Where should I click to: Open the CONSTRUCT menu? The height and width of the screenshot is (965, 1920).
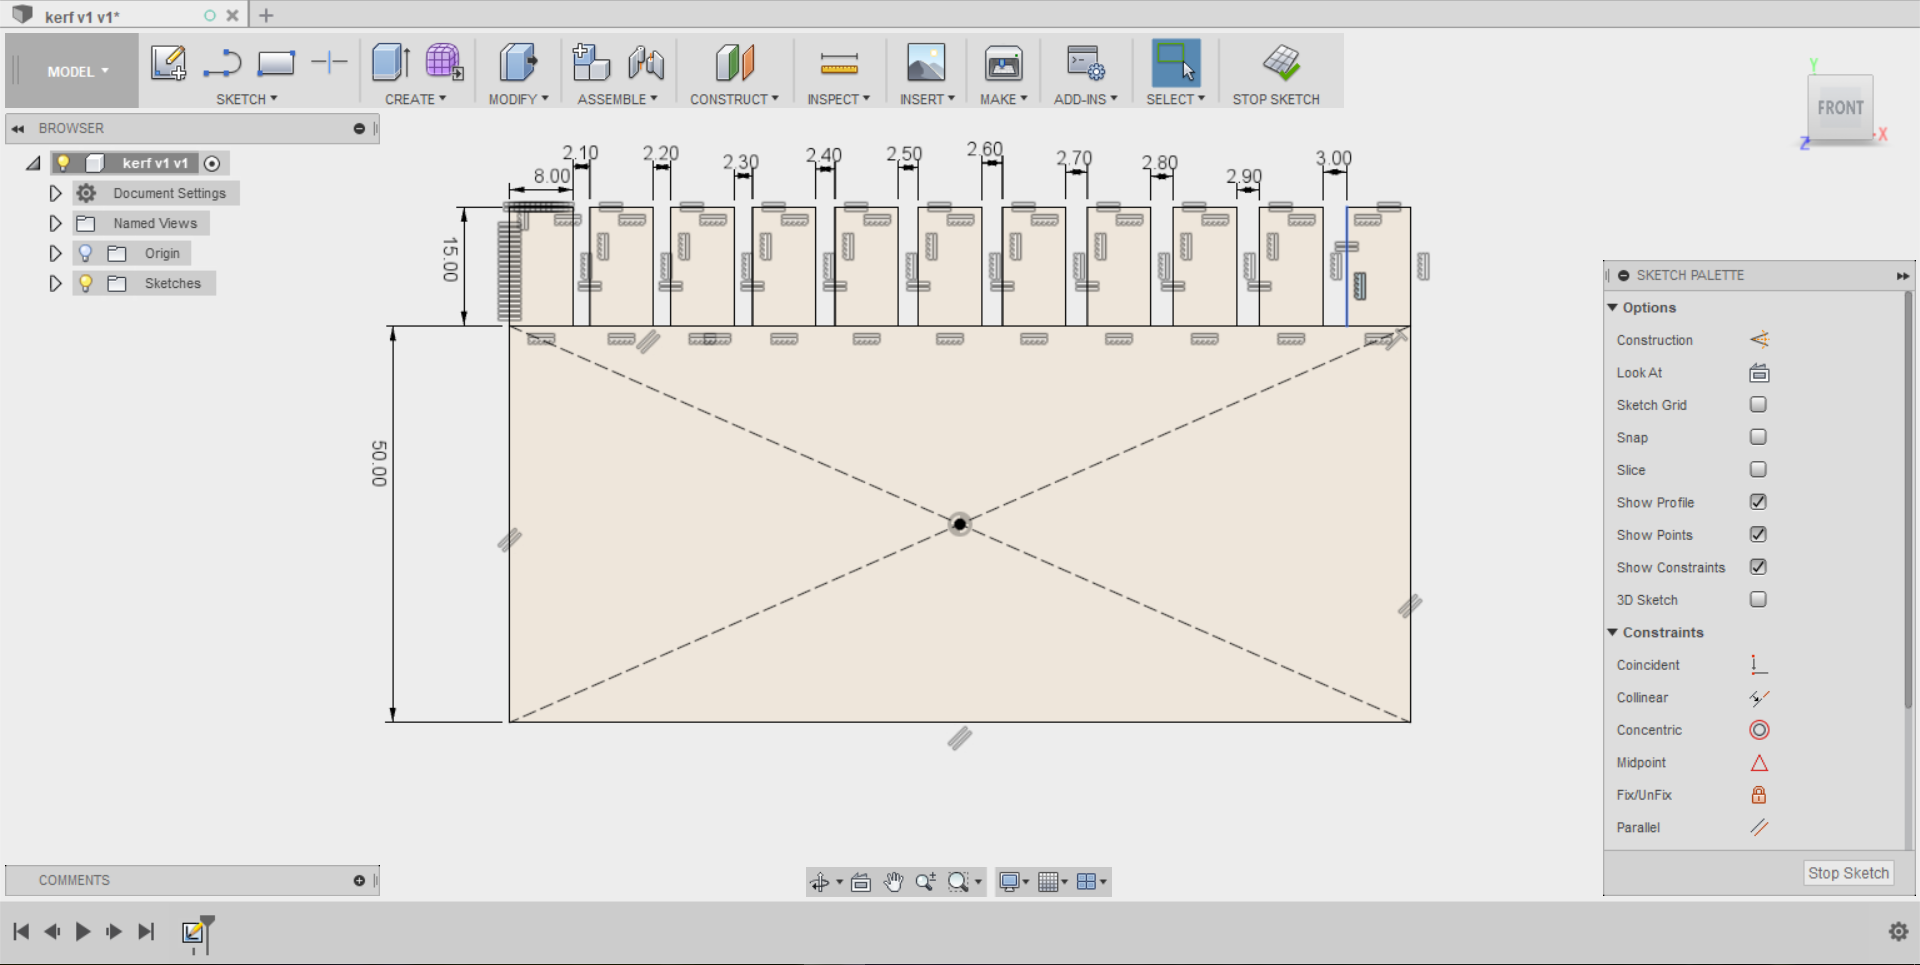(734, 99)
